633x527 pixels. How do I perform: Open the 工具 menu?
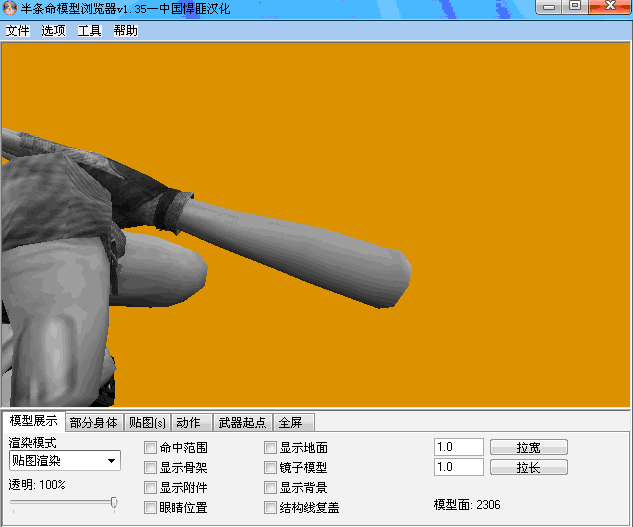(x=89, y=31)
